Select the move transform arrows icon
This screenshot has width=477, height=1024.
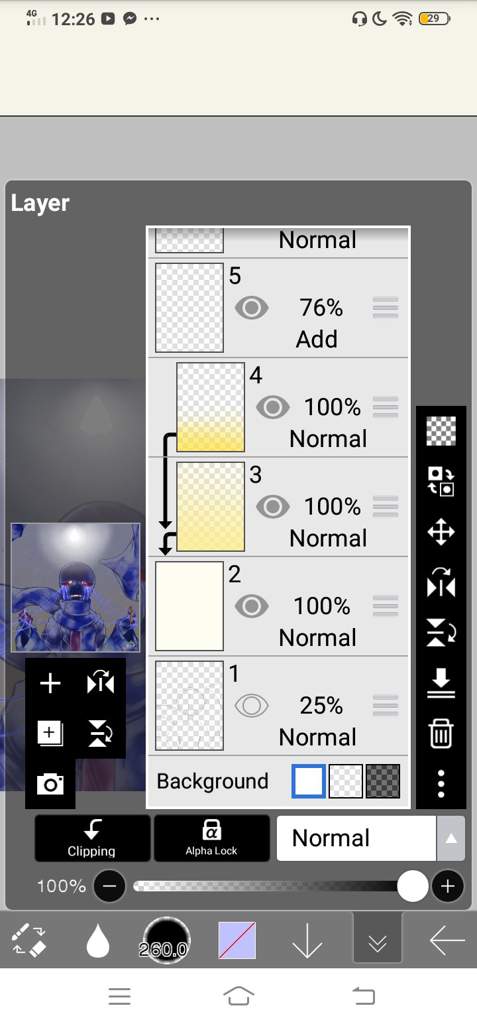(x=441, y=532)
